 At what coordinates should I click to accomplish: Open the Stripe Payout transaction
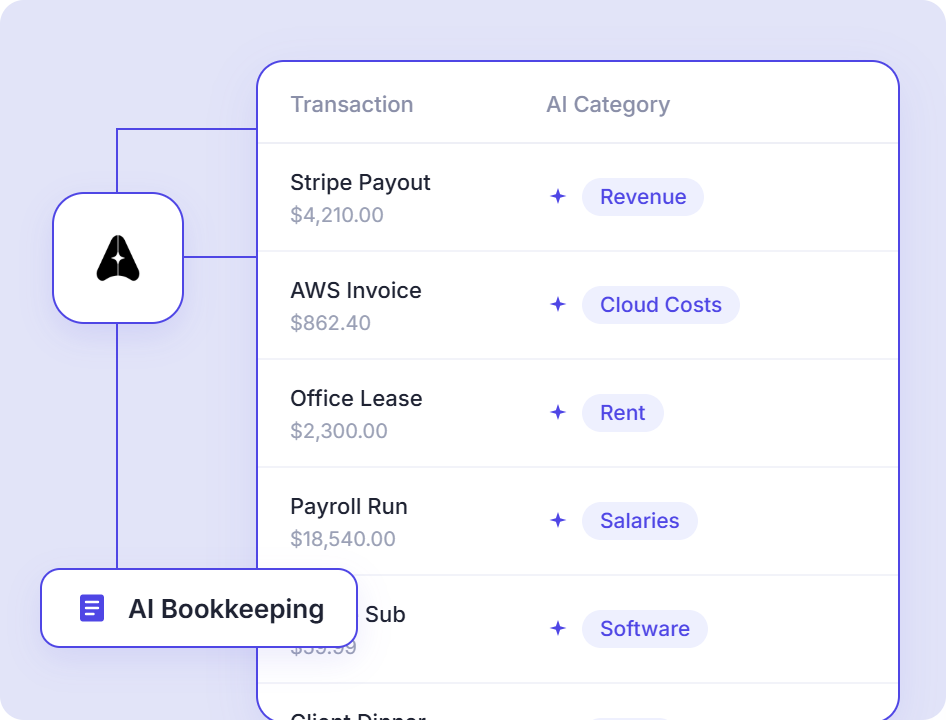[360, 182]
